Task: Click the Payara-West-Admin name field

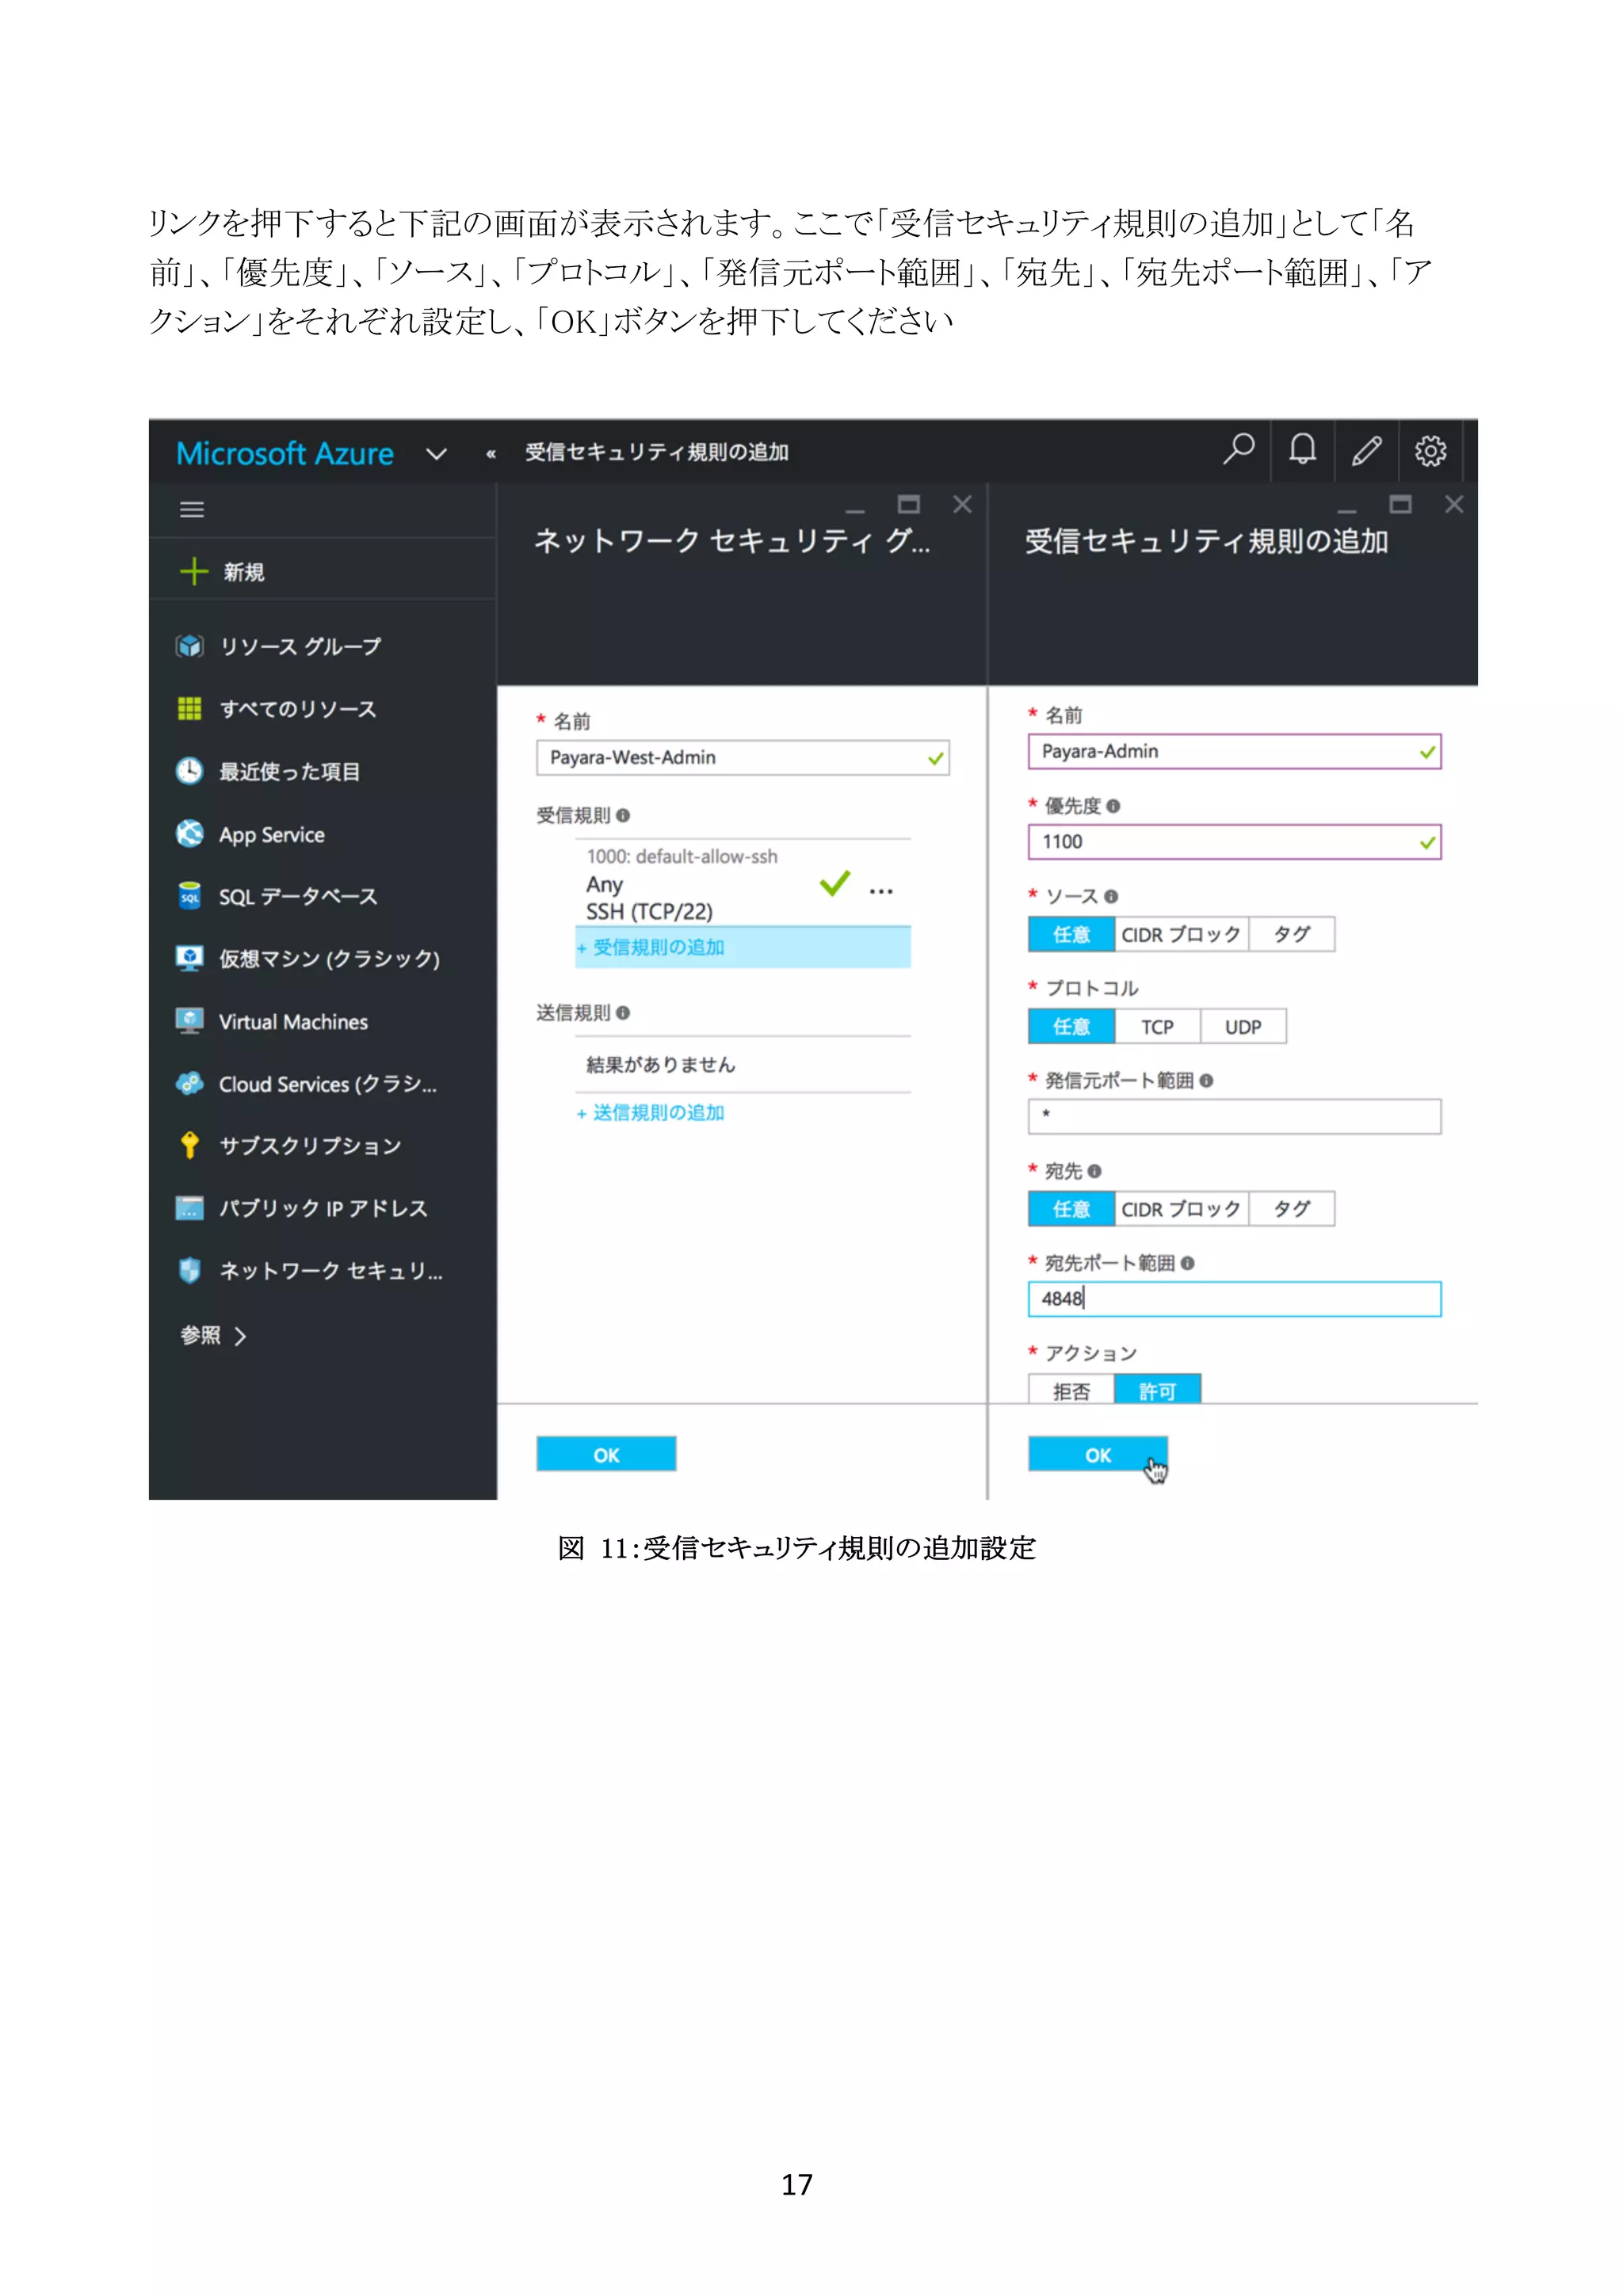Action: (742, 757)
